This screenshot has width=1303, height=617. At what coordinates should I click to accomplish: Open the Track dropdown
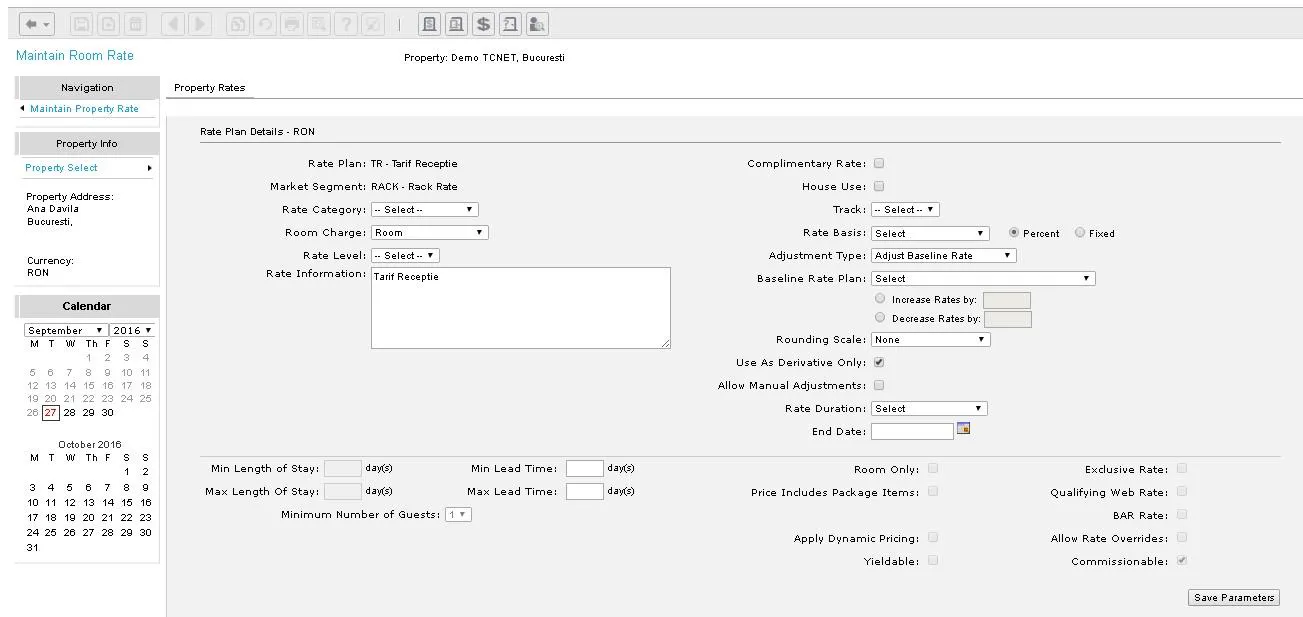pos(905,210)
